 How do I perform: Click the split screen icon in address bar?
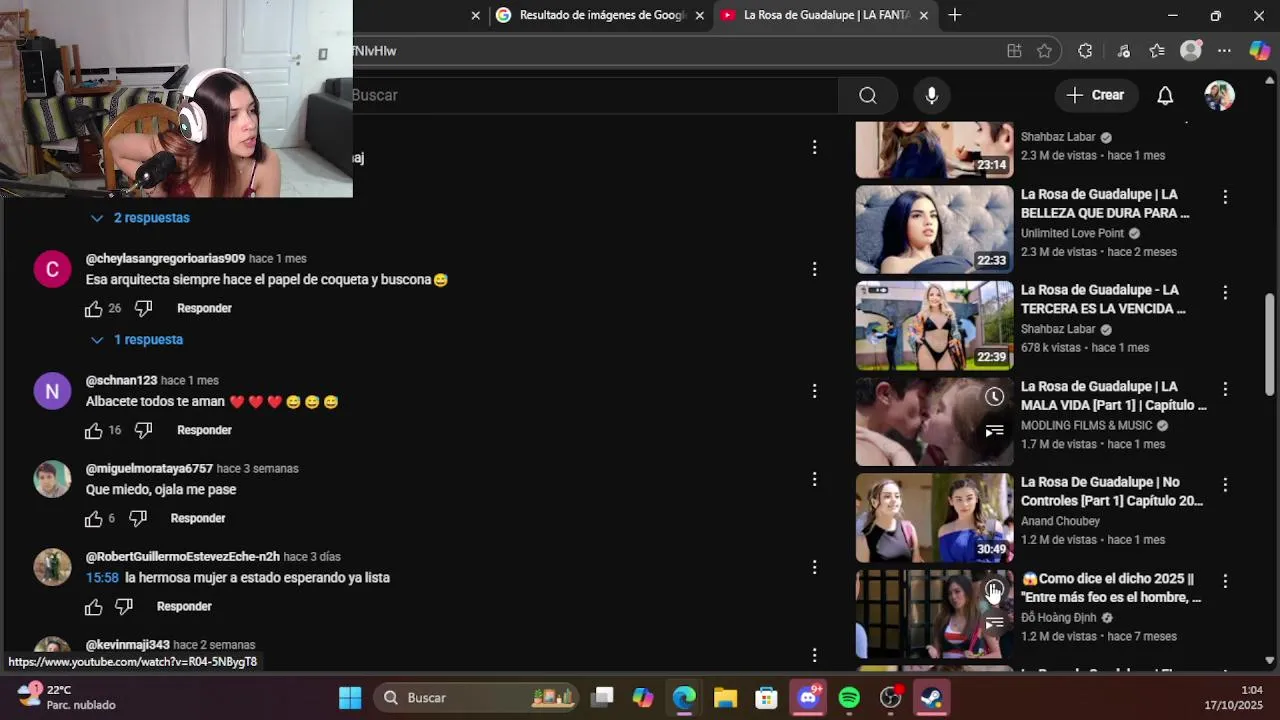(1014, 51)
